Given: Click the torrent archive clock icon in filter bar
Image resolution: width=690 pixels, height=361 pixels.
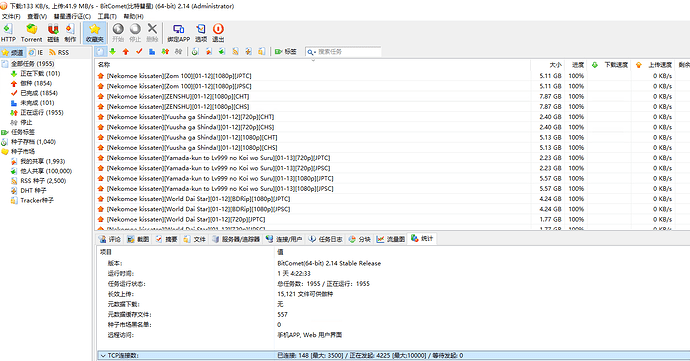Looking at the screenshot, I should click(x=195, y=52).
